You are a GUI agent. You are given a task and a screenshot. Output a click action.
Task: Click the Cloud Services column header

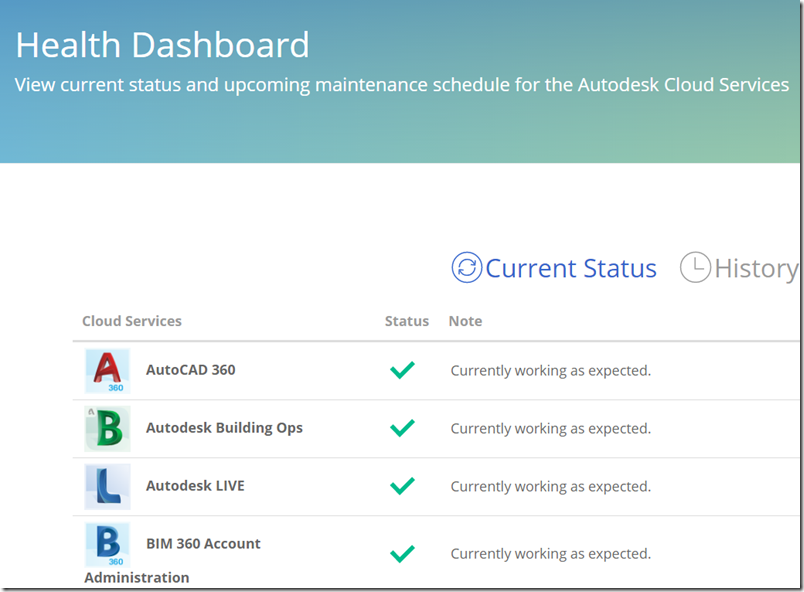pyautogui.click(x=132, y=321)
